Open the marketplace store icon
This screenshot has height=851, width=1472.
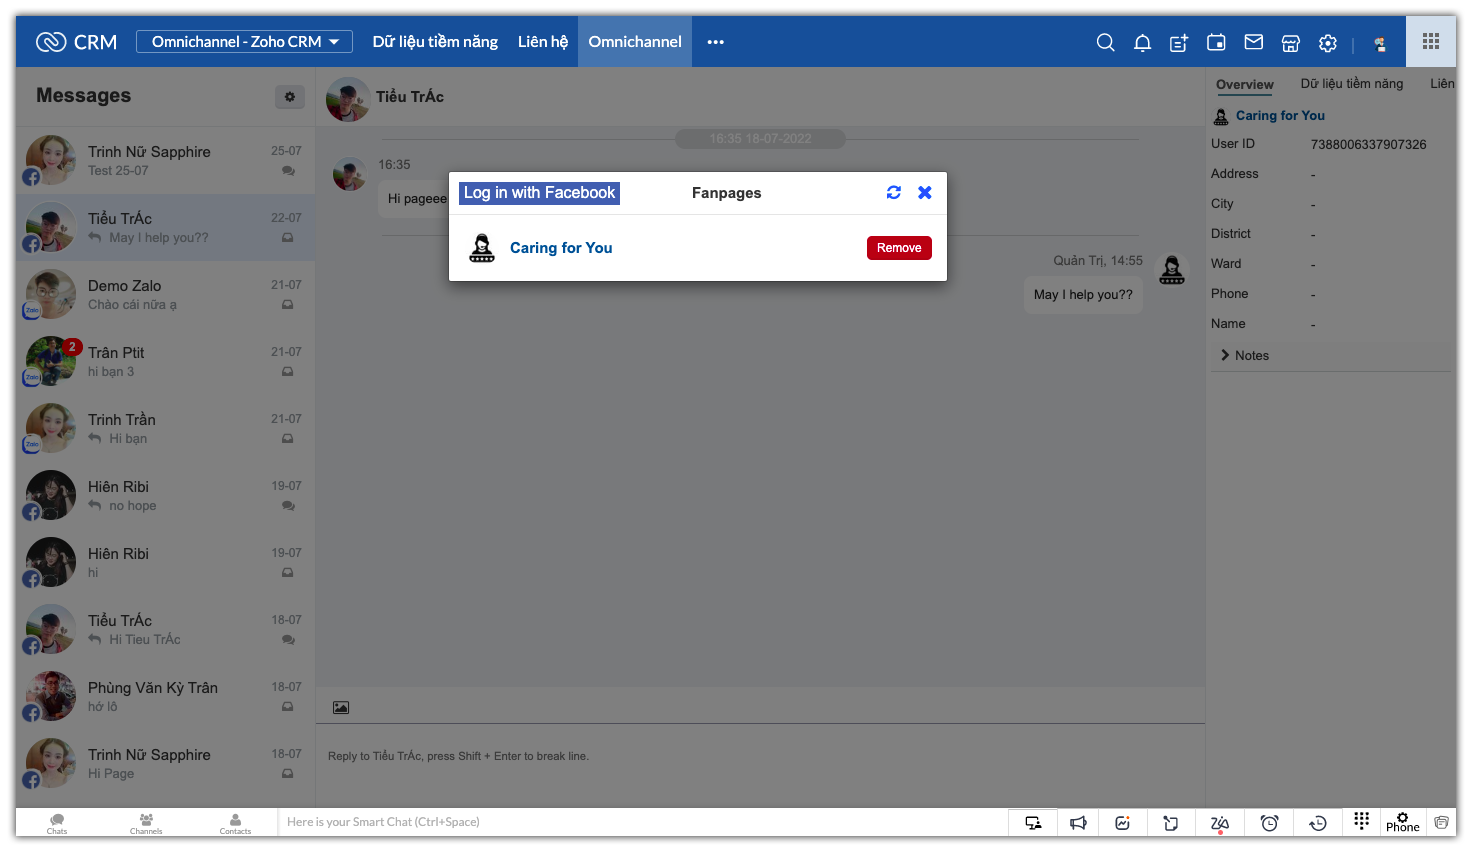(x=1290, y=43)
